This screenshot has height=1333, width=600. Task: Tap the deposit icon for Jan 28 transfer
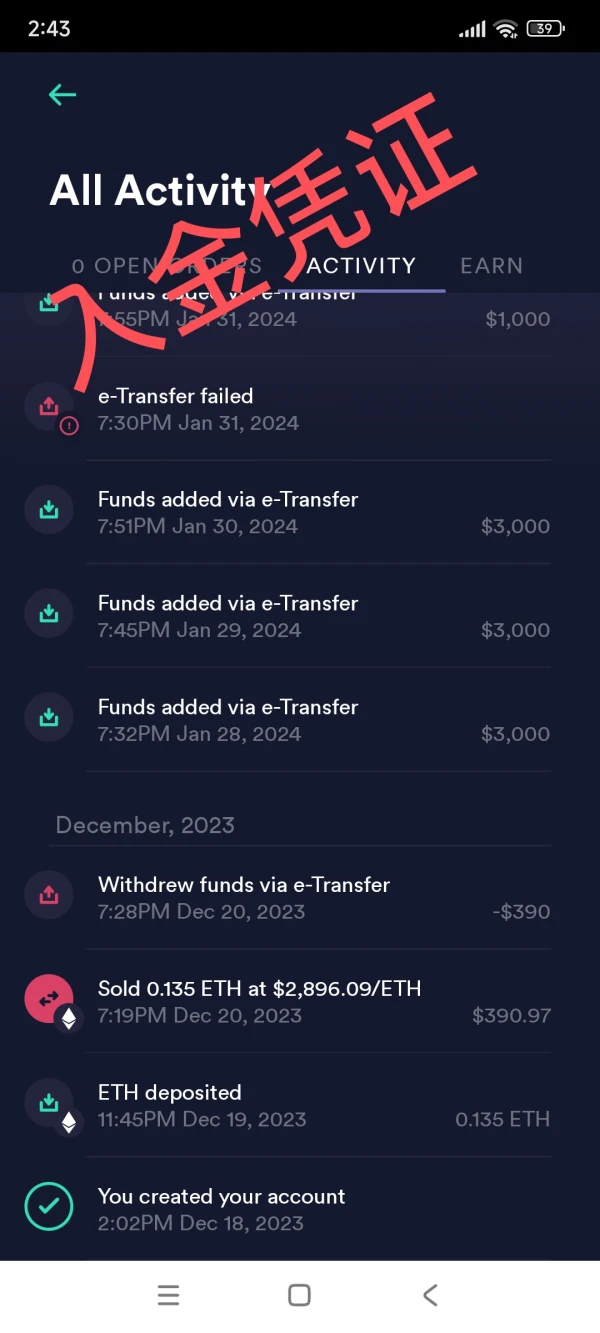(x=49, y=718)
